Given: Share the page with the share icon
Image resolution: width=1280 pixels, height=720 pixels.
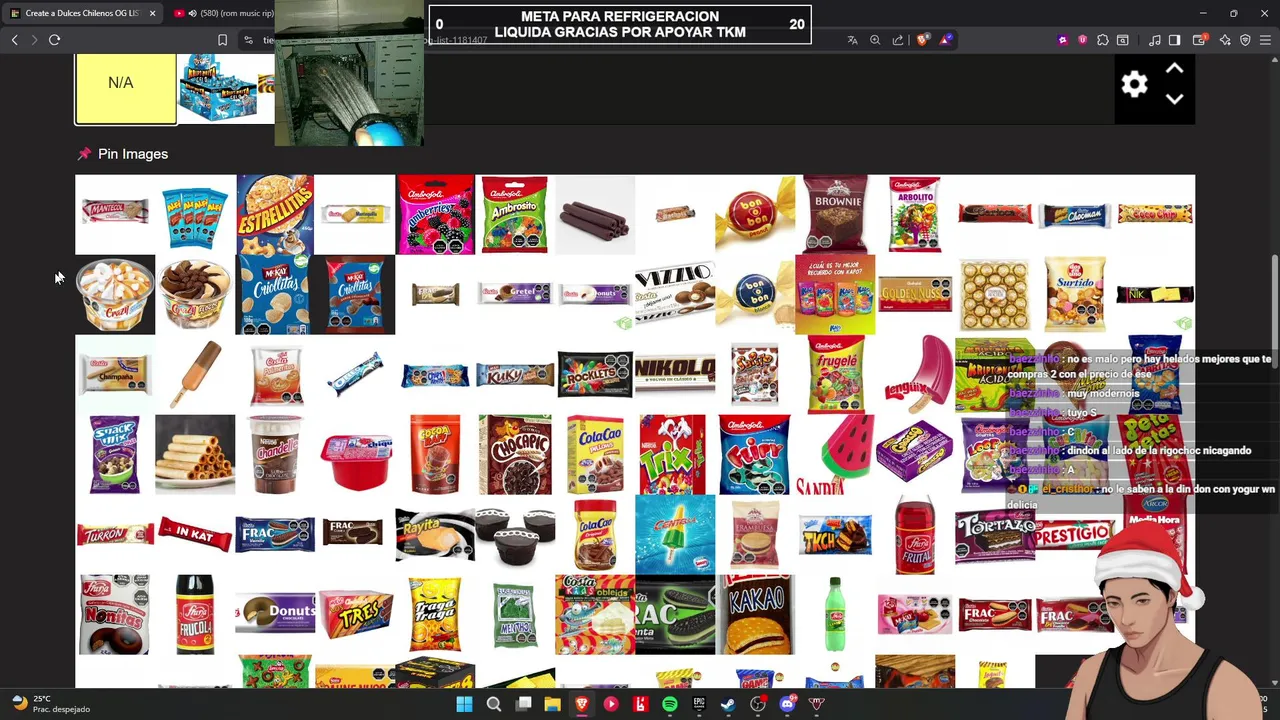Looking at the screenshot, I should click(x=898, y=40).
